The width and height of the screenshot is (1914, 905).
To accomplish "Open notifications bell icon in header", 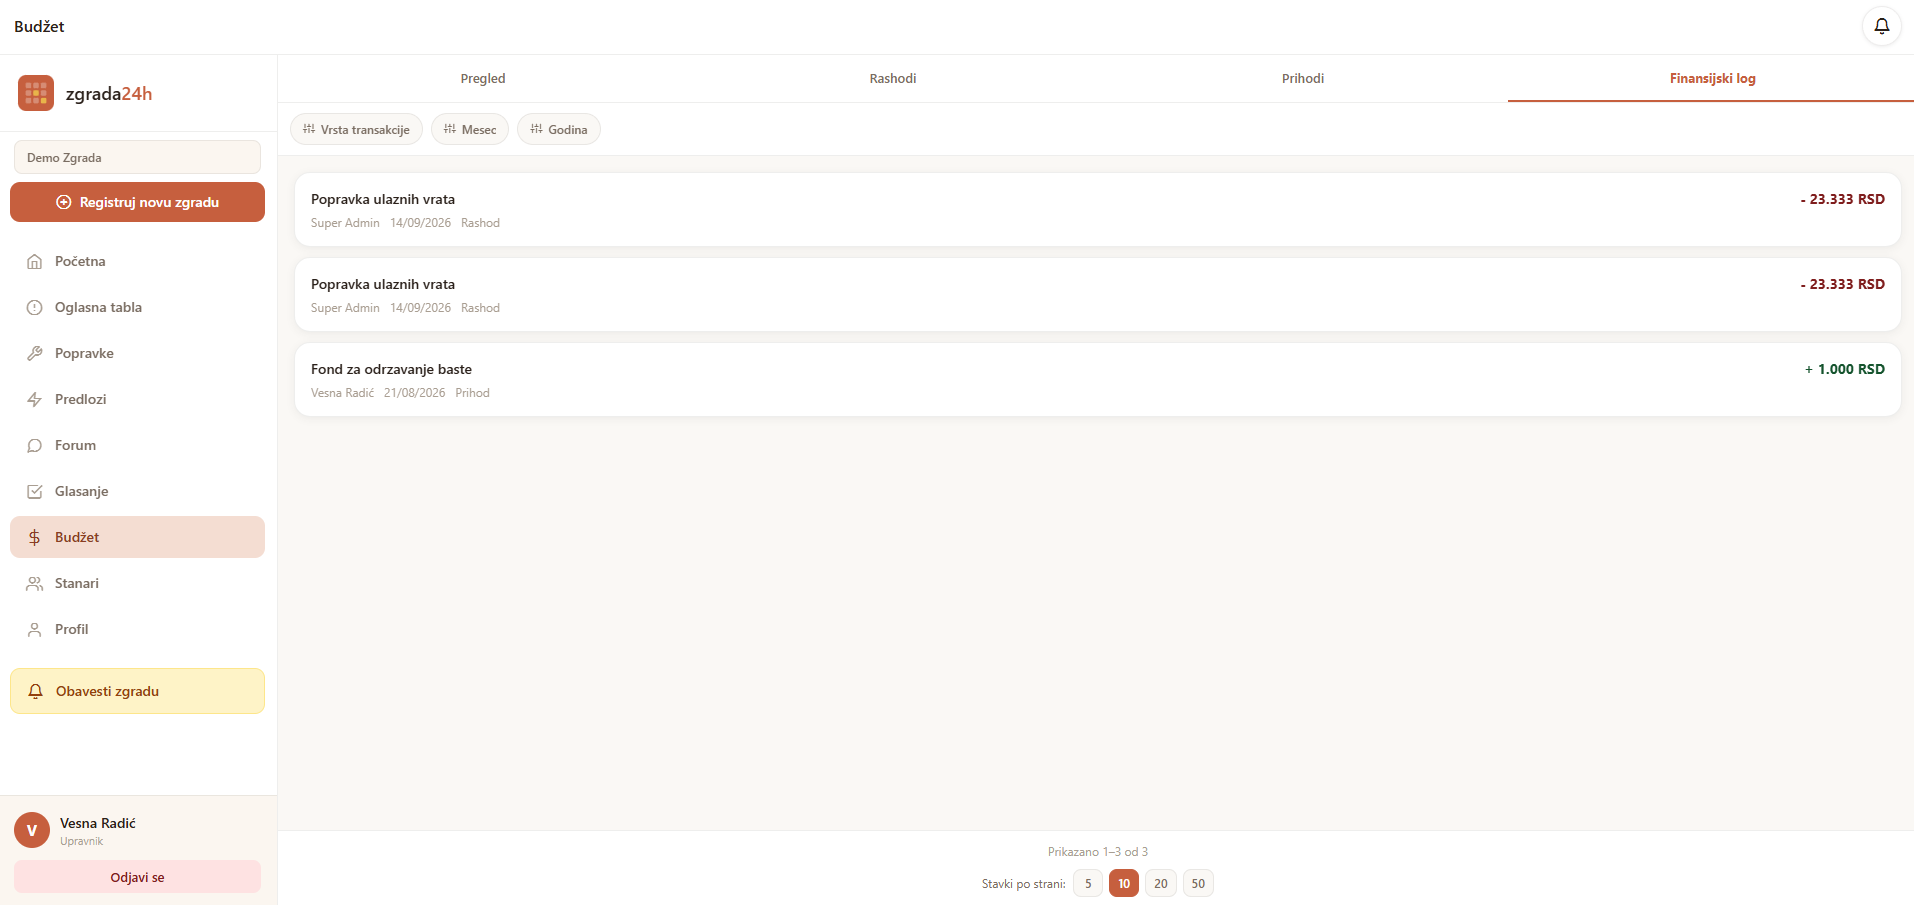I will pyautogui.click(x=1881, y=26).
